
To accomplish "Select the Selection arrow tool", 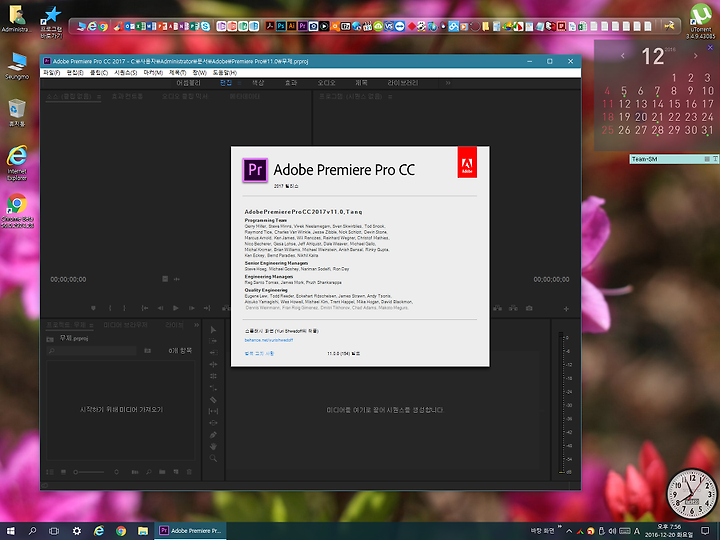I will [213, 330].
